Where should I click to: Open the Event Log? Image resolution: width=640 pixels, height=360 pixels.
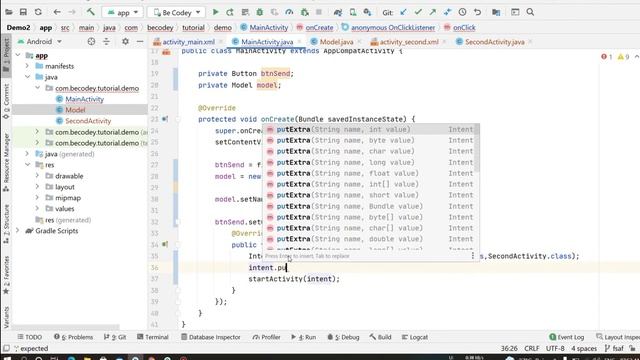click(x=567, y=337)
